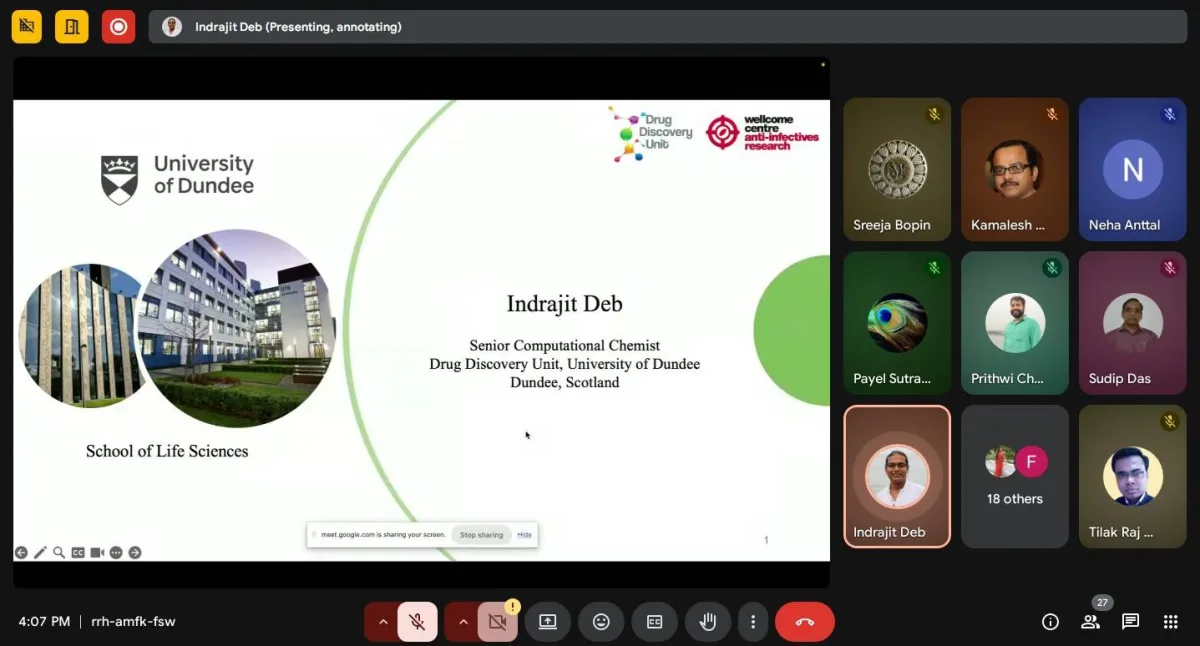The height and width of the screenshot is (646, 1200).
Task: Open the chat messages panel icon
Action: point(1130,622)
